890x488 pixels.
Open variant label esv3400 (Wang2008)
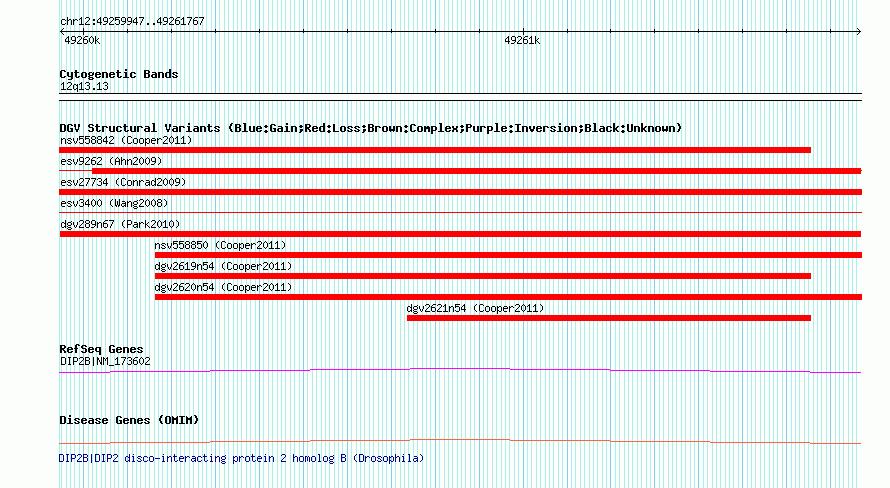[114, 204]
